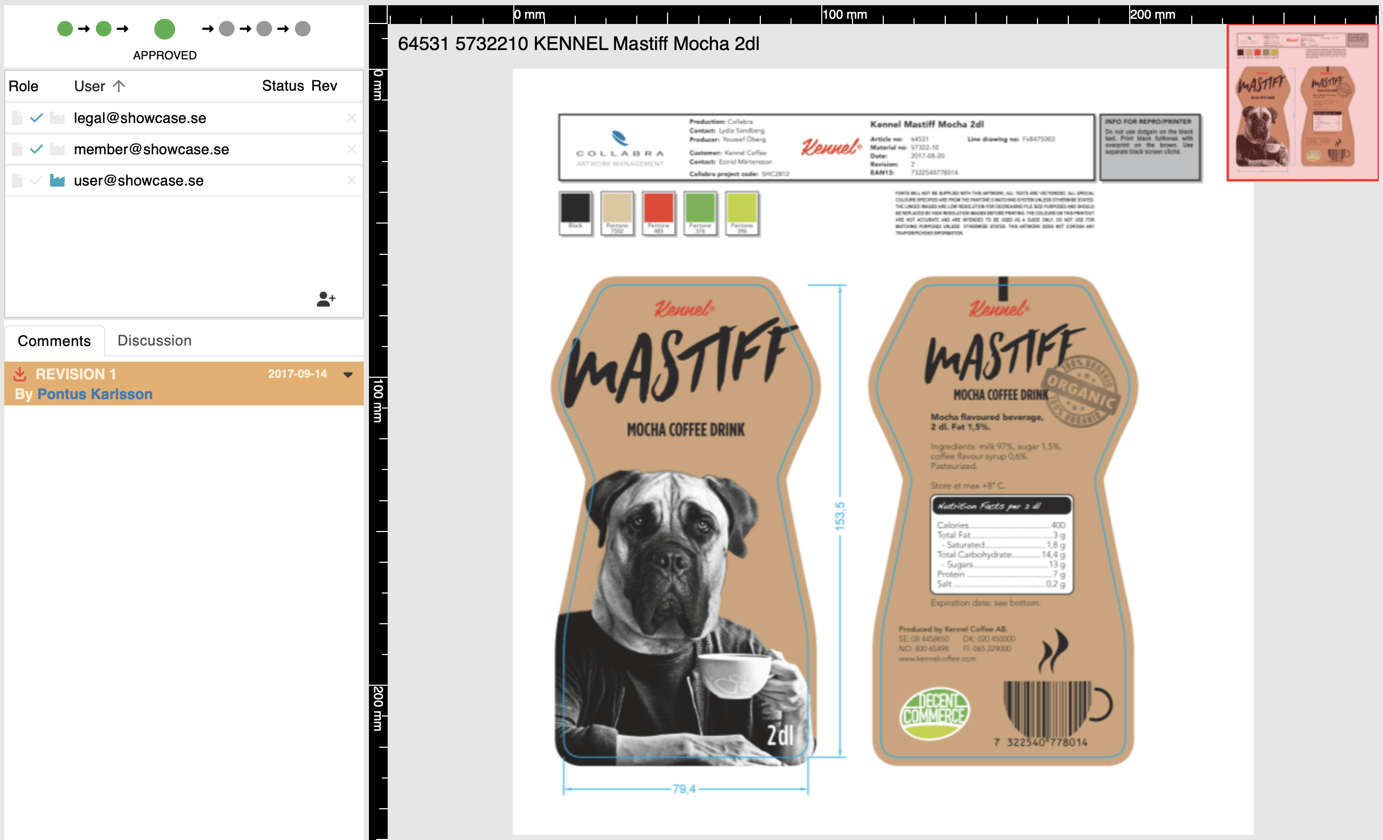Select the Comments tab
This screenshot has height=840, width=1383.
click(54, 340)
